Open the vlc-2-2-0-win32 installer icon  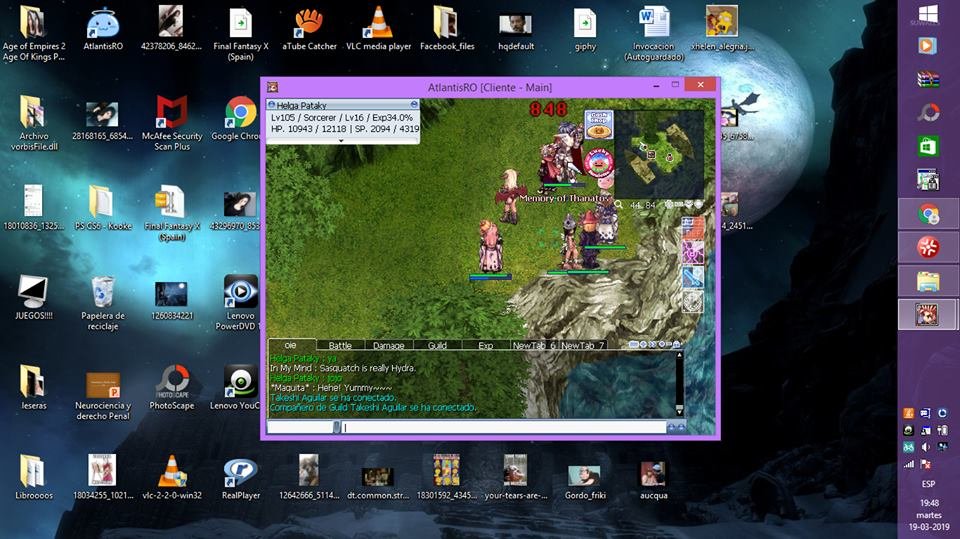[172, 479]
